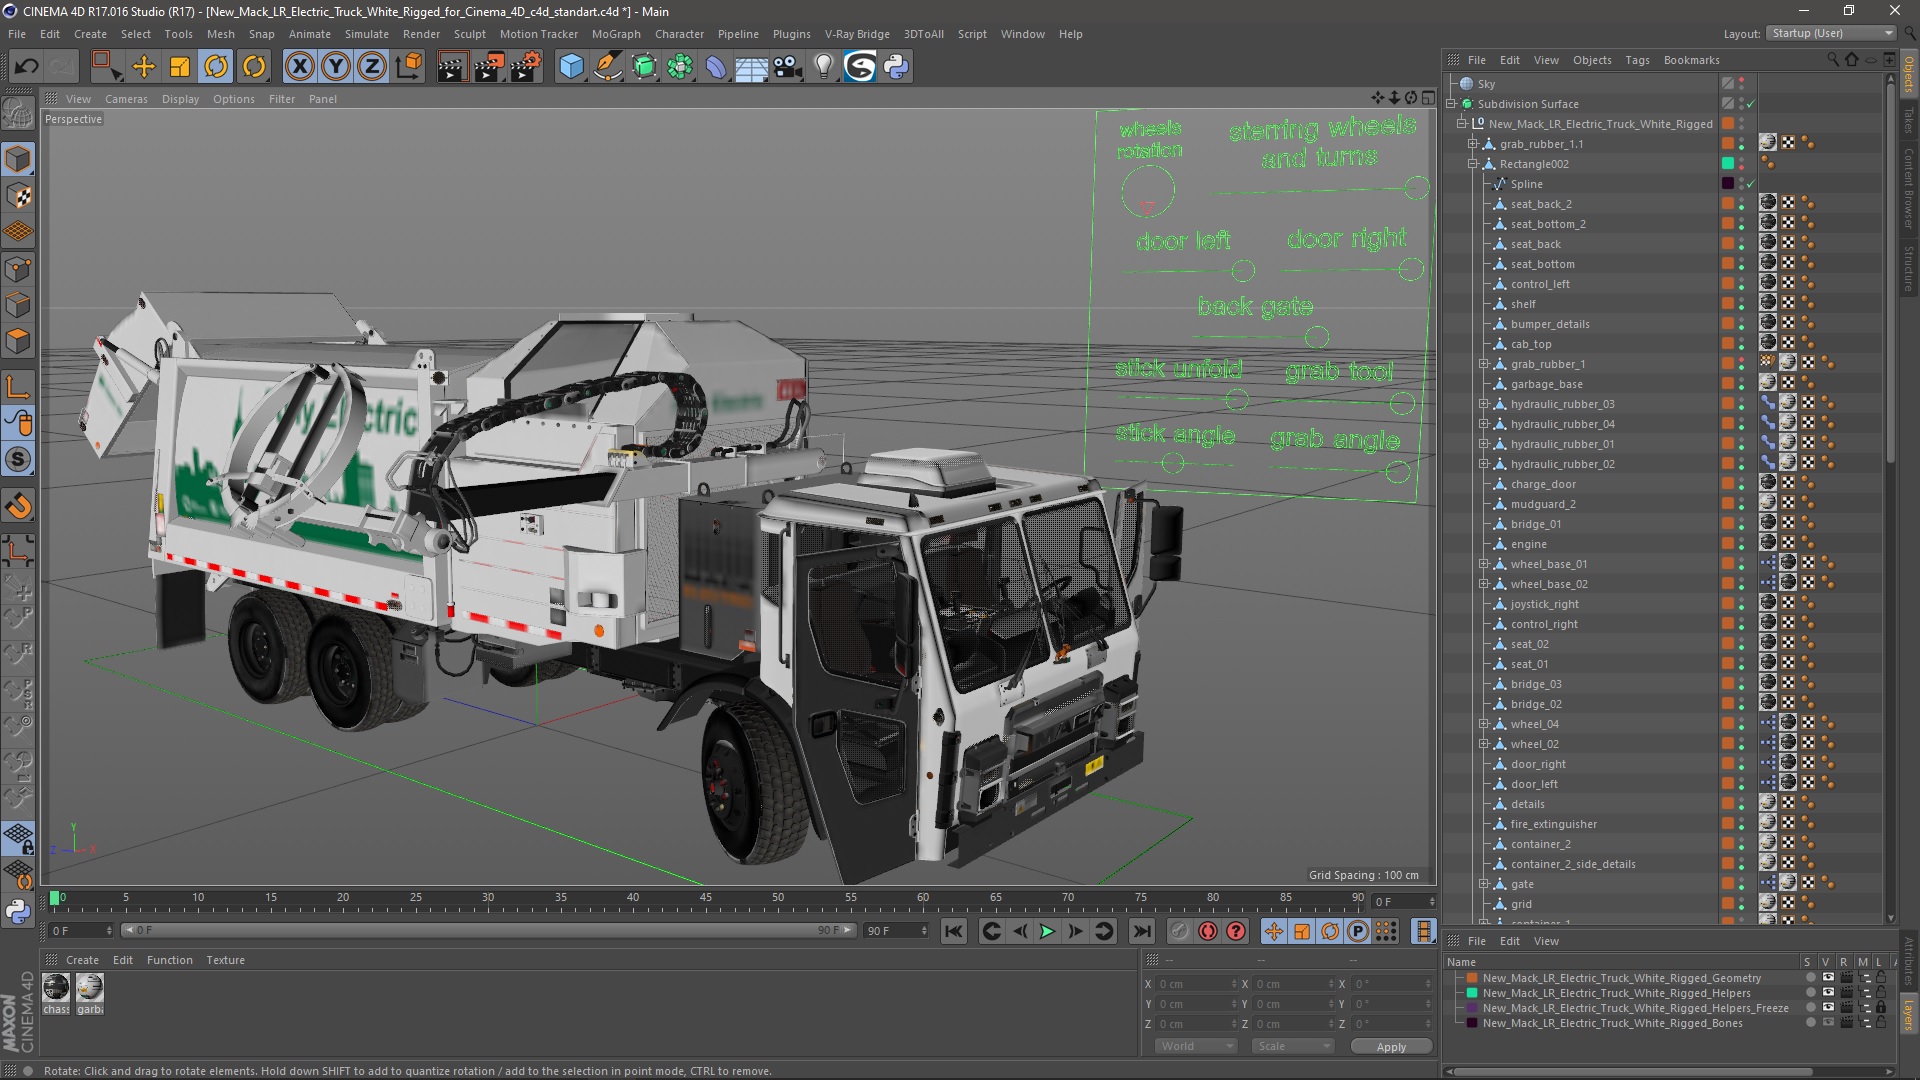1920x1080 pixels.
Task: Expand wheel_04 tree node
Action: (1484, 724)
